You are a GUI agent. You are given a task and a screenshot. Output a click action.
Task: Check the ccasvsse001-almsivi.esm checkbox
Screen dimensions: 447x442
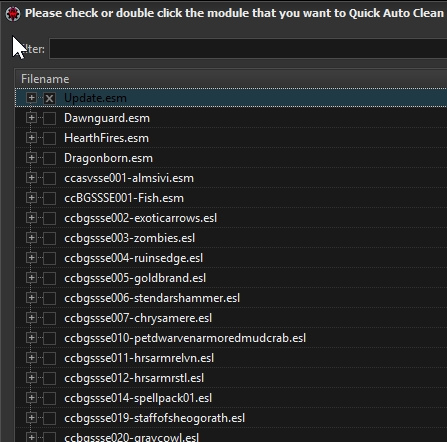coord(49,178)
